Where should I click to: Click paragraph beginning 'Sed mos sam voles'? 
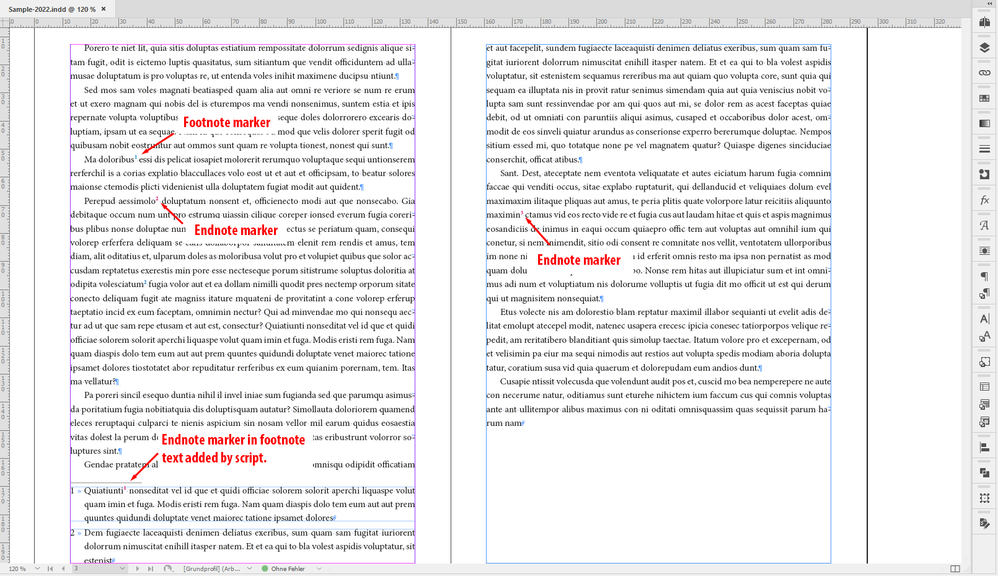[242, 118]
